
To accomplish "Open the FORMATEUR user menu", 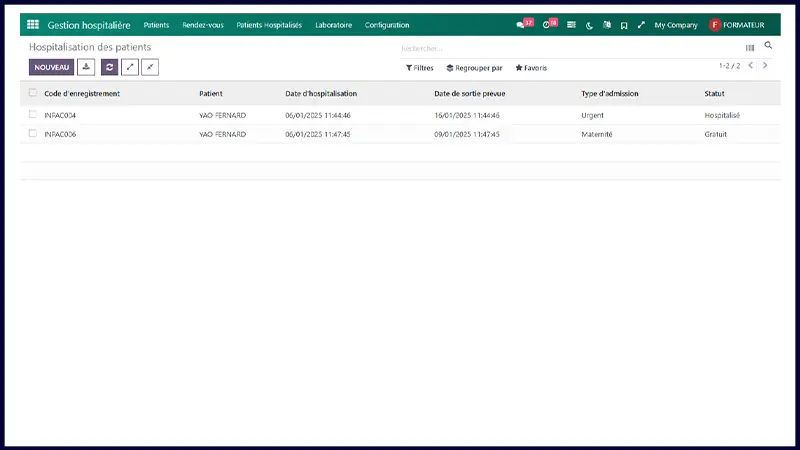I will coord(737,24).
